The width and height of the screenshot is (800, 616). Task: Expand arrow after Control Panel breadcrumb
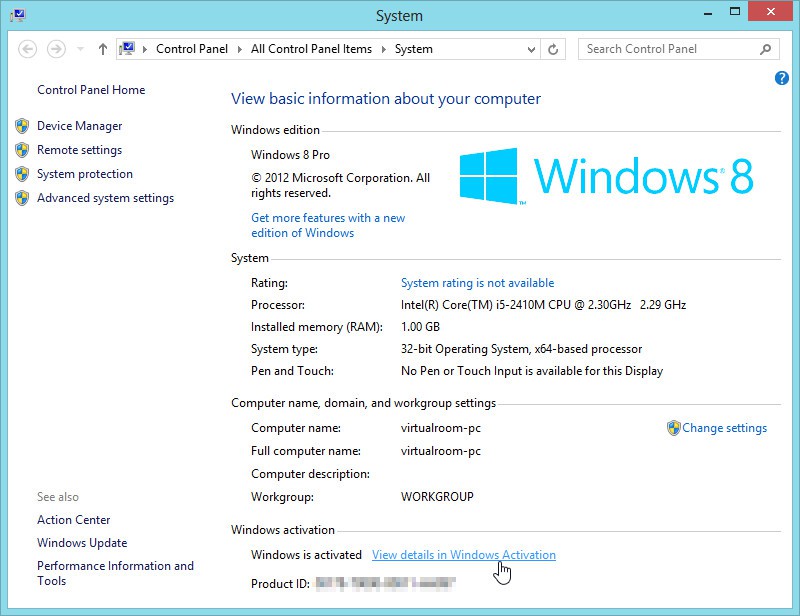[x=239, y=50]
